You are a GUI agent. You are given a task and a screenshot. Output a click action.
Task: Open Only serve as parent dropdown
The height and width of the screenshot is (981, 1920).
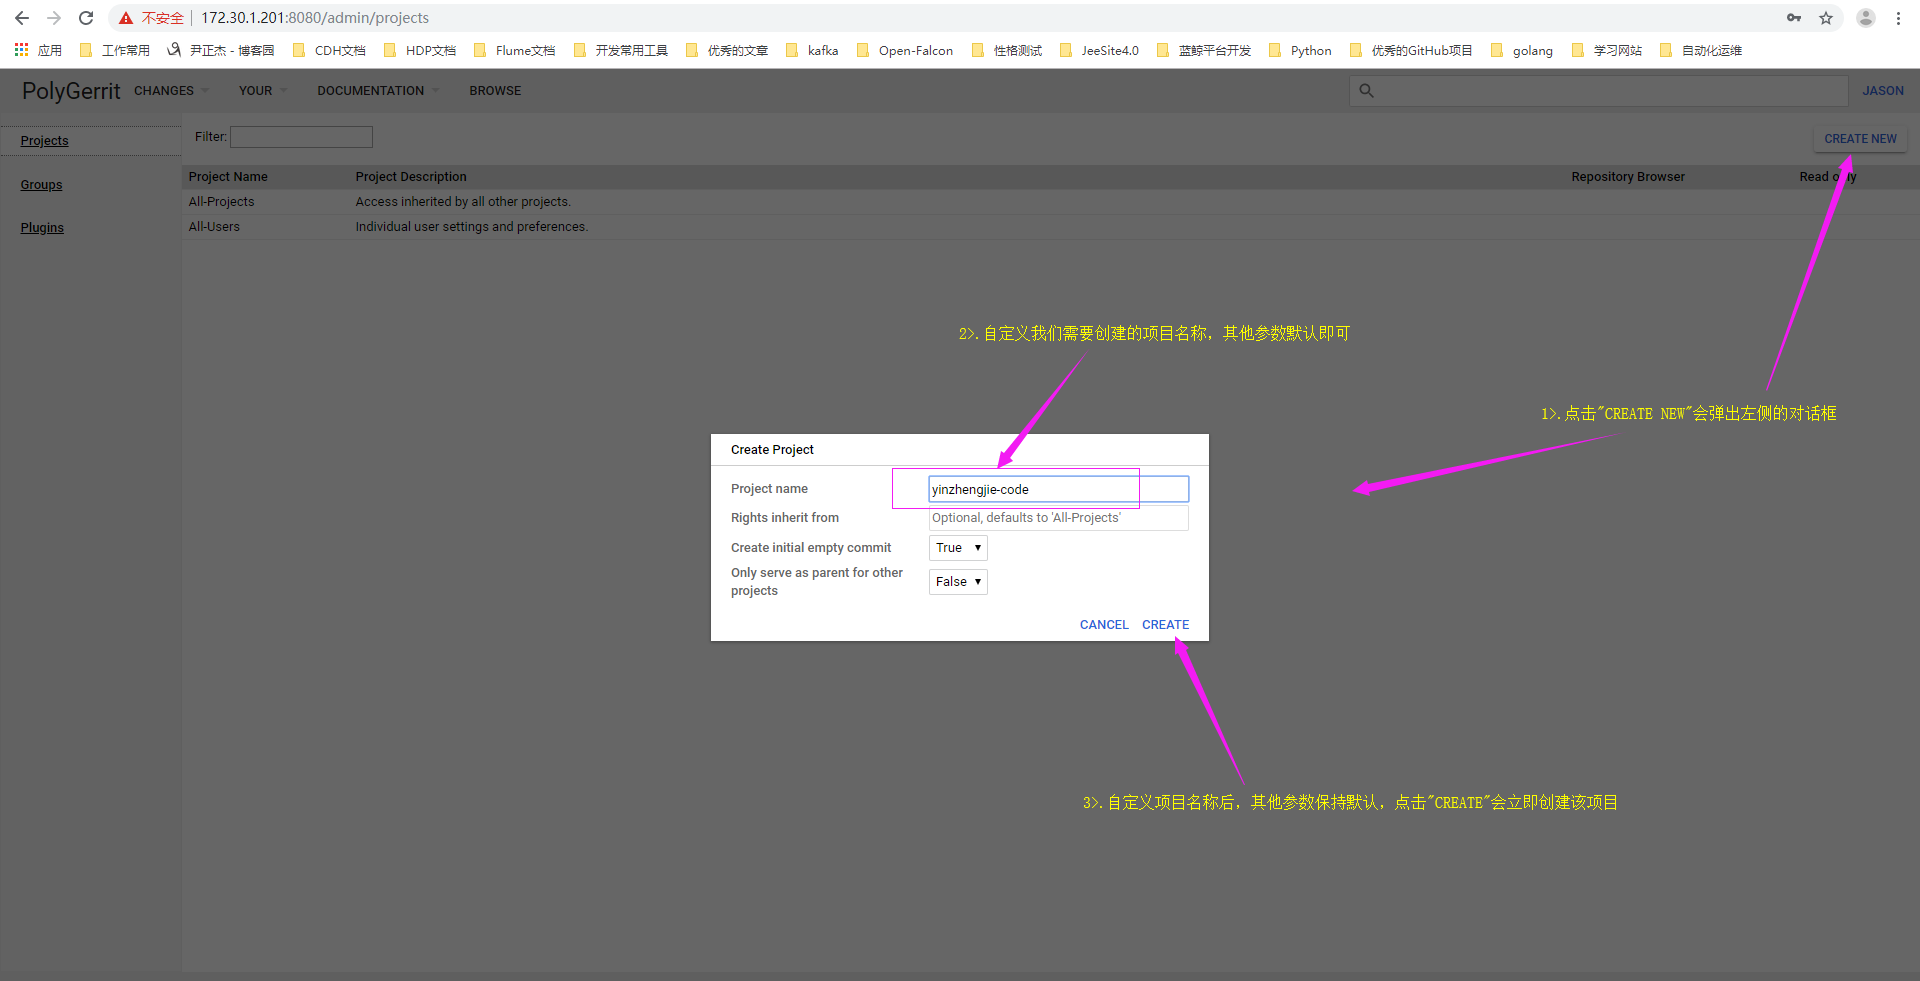tap(958, 582)
